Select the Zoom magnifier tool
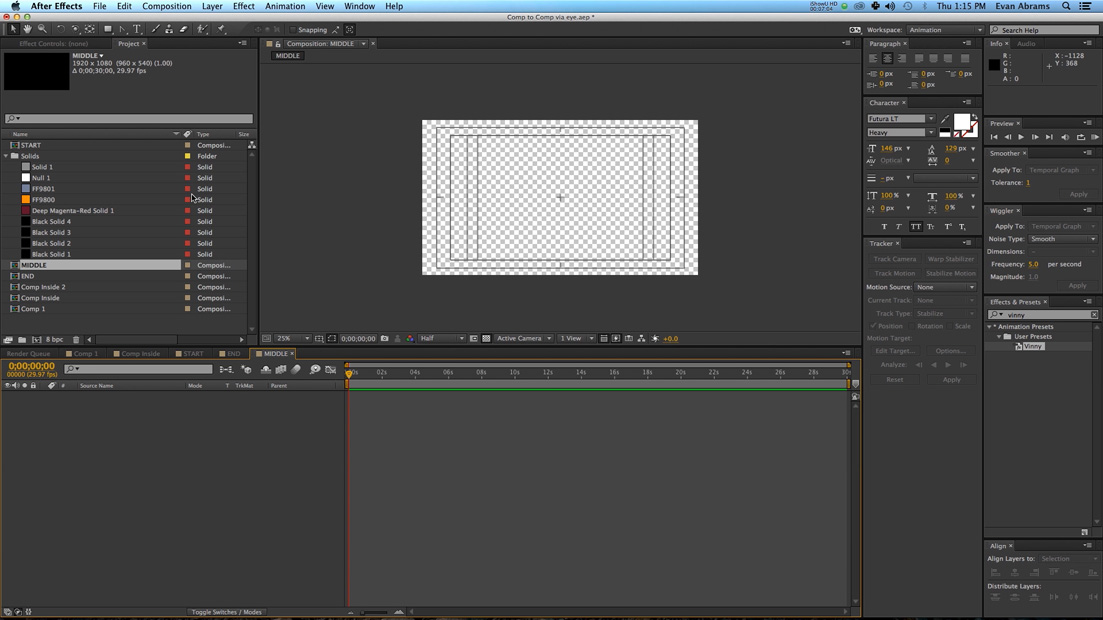The height and width of the screenshot is (620, 1103). pos(42,30)
